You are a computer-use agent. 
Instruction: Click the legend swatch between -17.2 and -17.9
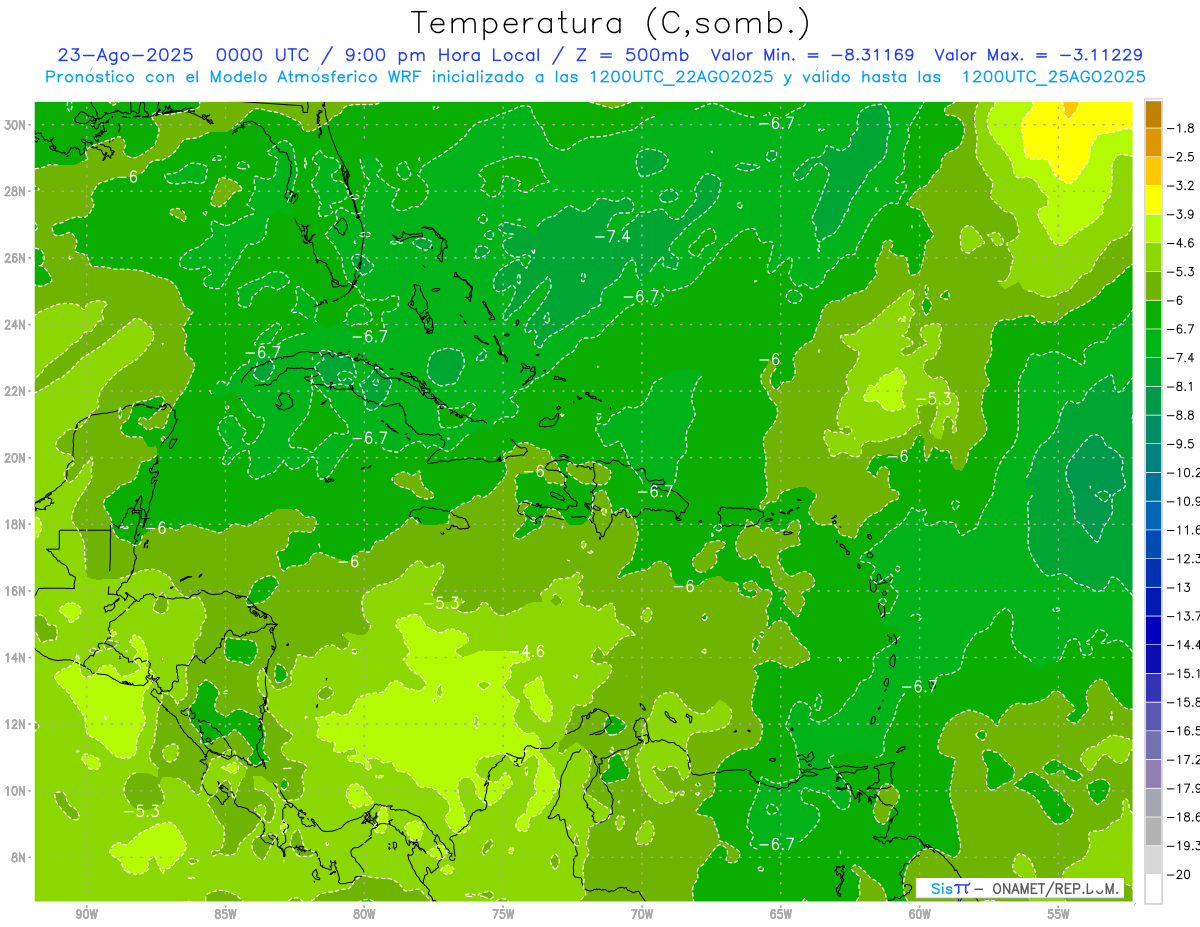[x=1153, y=774]
